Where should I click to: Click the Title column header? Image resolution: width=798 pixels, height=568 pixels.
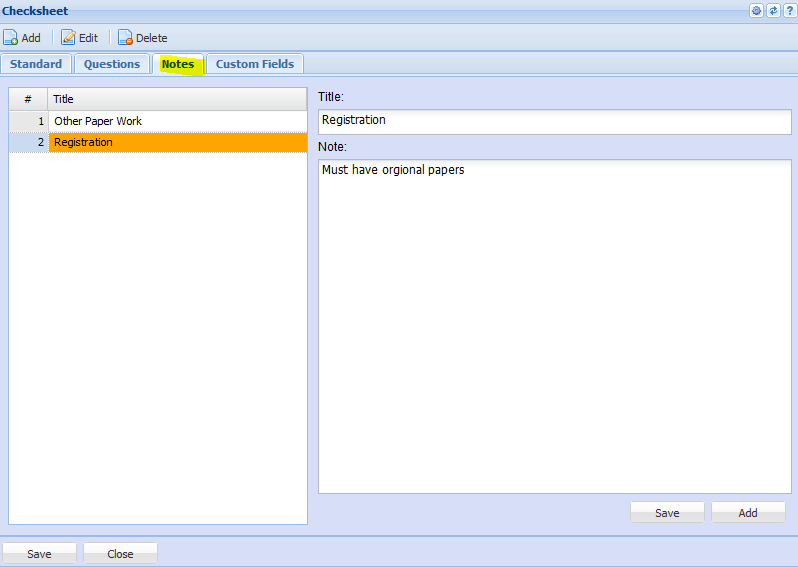pyautogui.click(x=176, y=99)
